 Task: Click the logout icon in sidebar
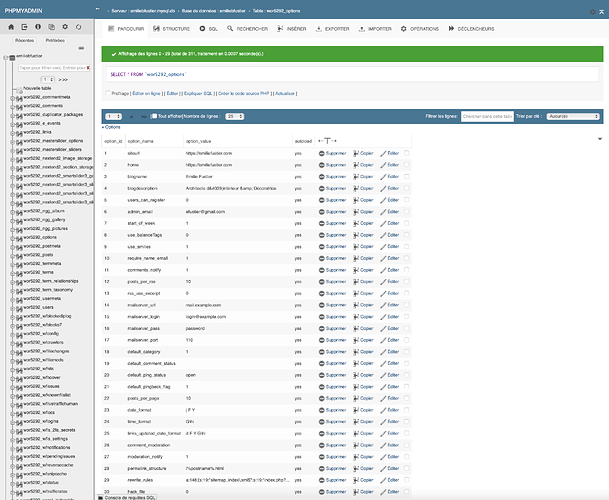24,27
